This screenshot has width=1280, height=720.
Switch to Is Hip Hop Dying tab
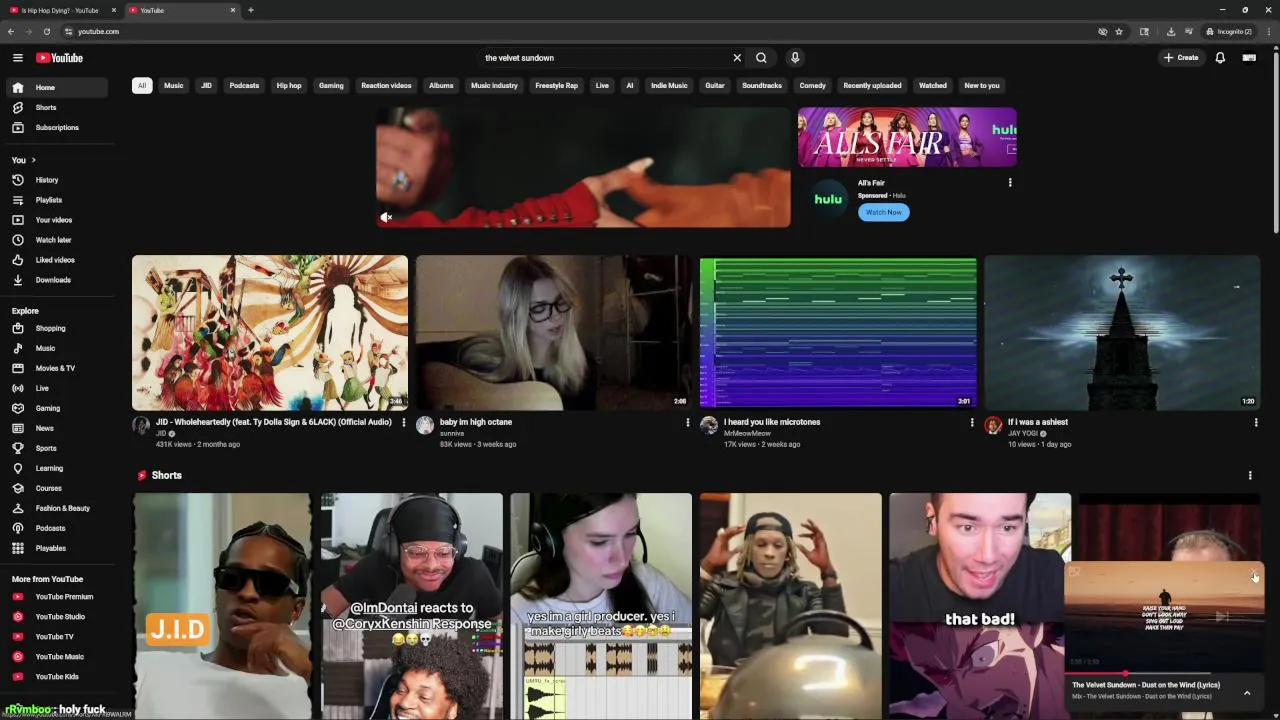tap(60, 10)
